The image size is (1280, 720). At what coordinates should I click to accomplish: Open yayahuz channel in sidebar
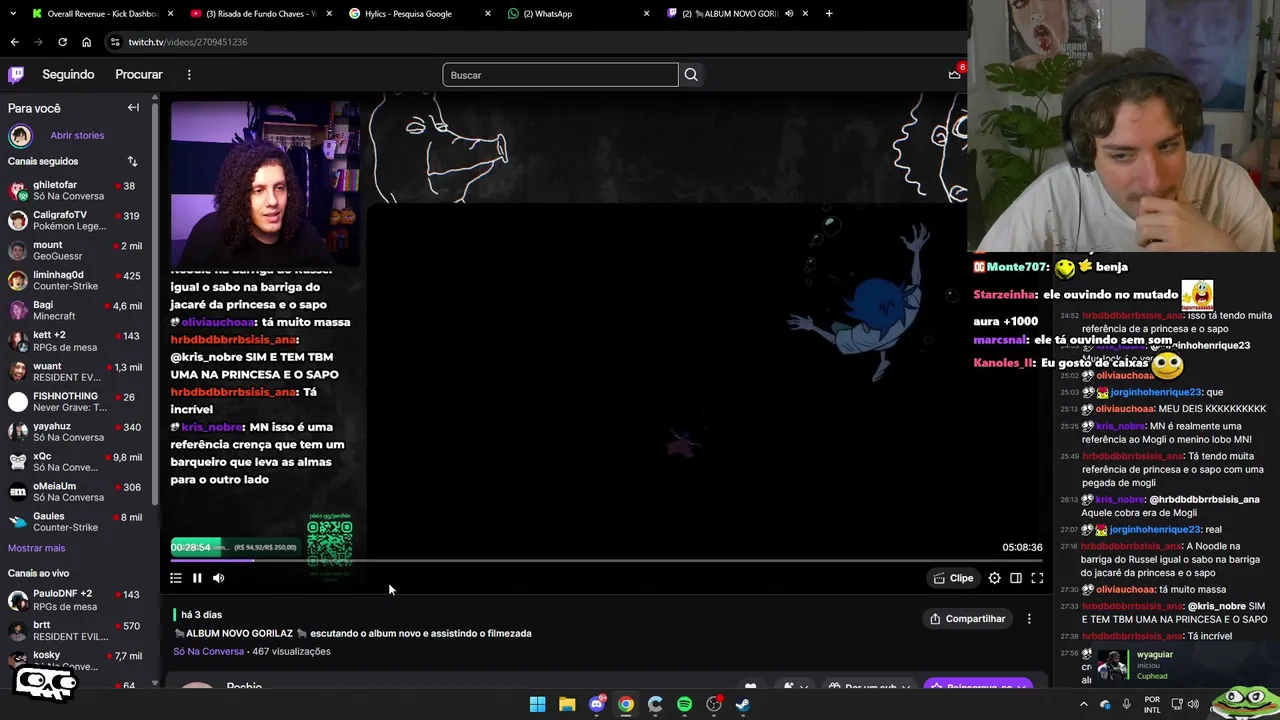76,432
